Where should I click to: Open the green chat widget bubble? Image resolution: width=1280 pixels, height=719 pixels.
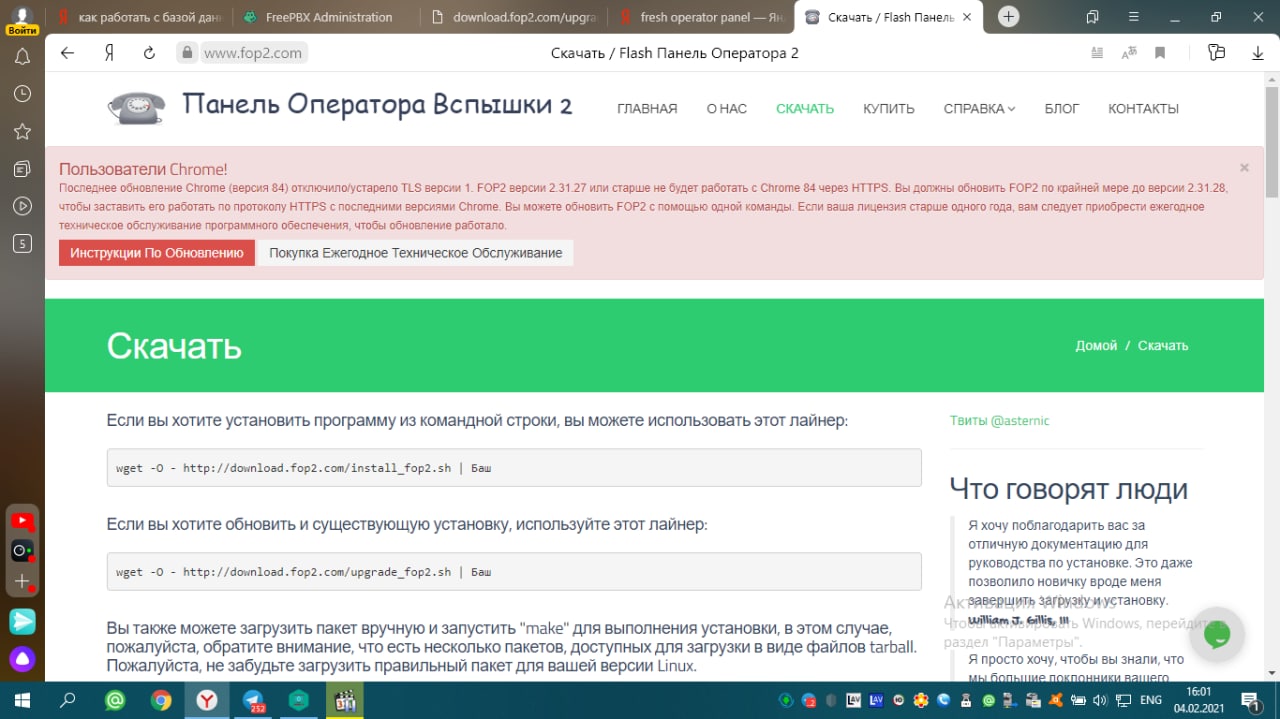(x=1217, y=634)
